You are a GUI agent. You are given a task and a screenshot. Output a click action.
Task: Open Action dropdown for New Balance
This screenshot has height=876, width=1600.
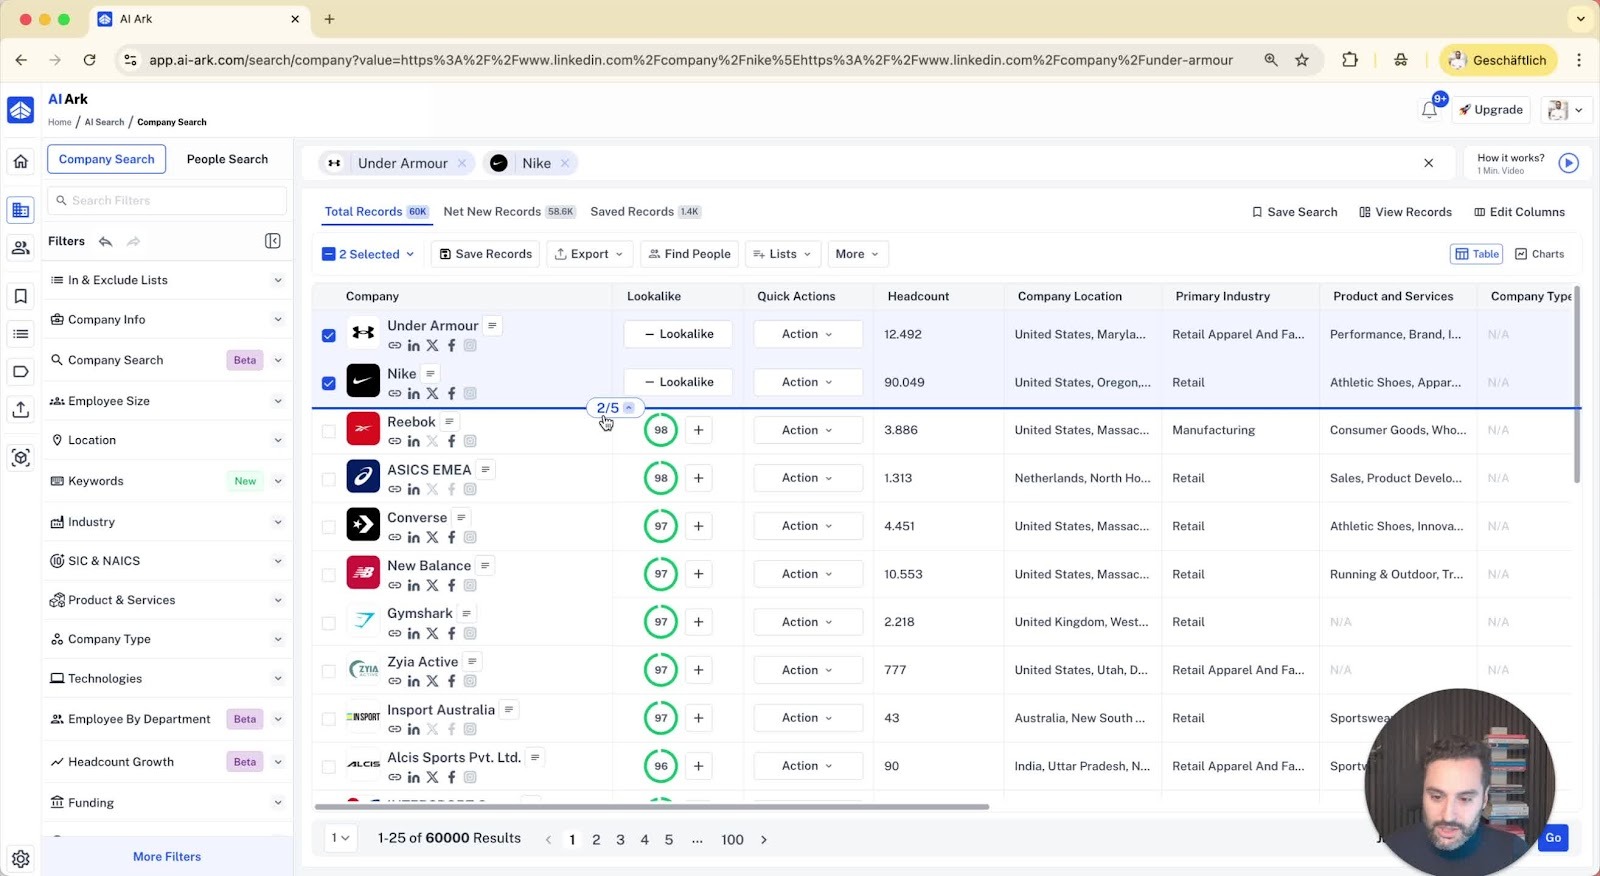pyautogui.click(x=807, y=574)
